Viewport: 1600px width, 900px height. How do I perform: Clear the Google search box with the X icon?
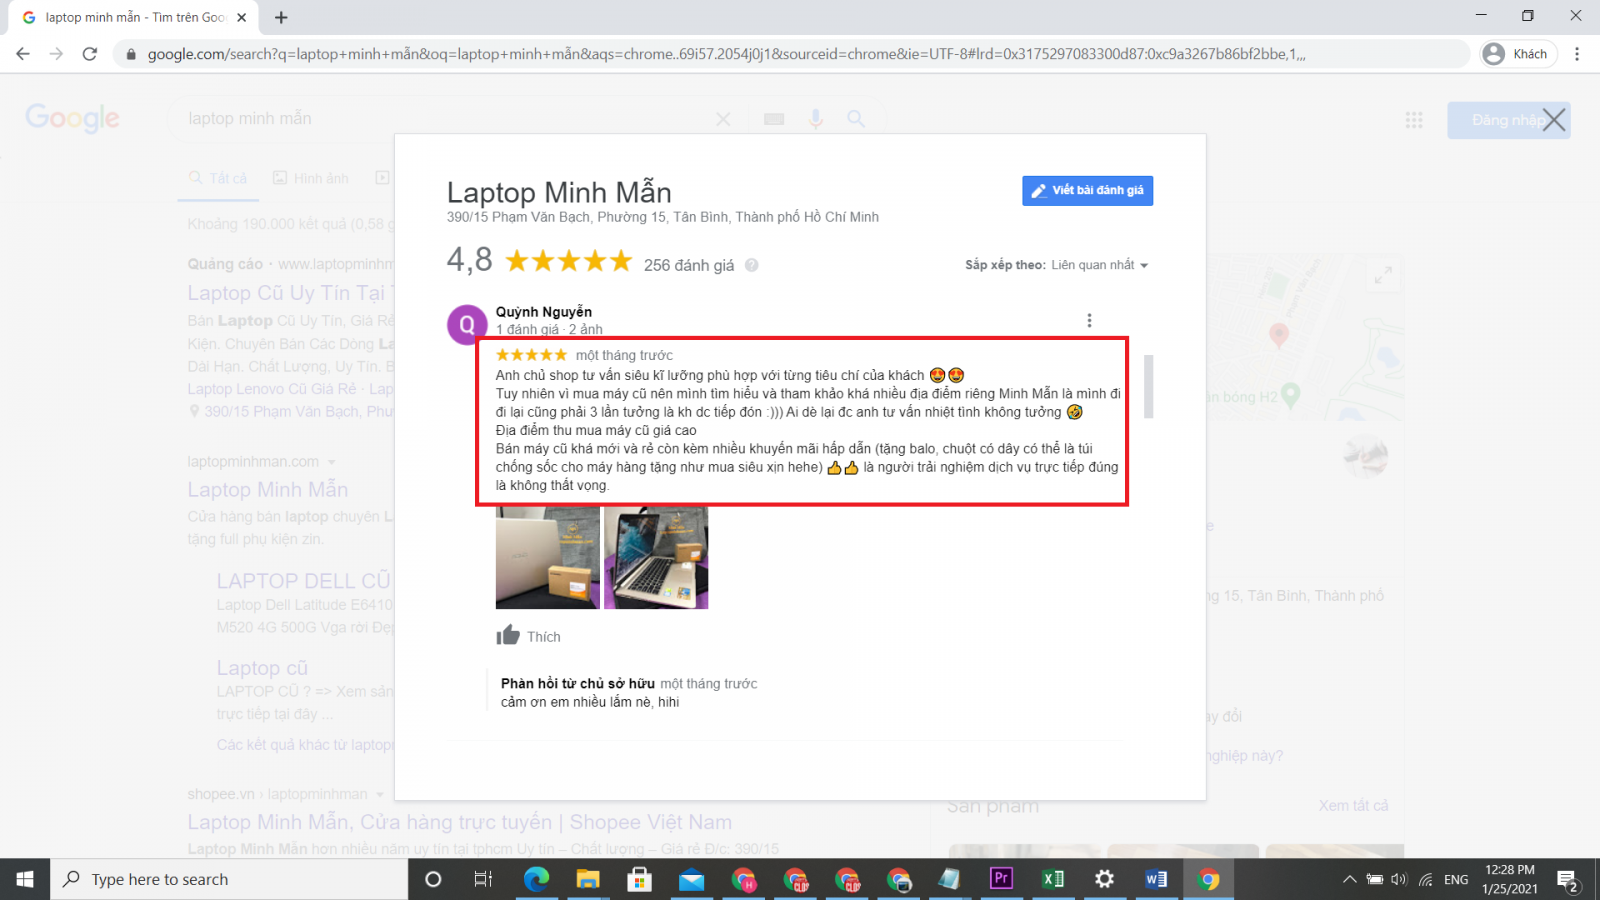coord(723,119)
